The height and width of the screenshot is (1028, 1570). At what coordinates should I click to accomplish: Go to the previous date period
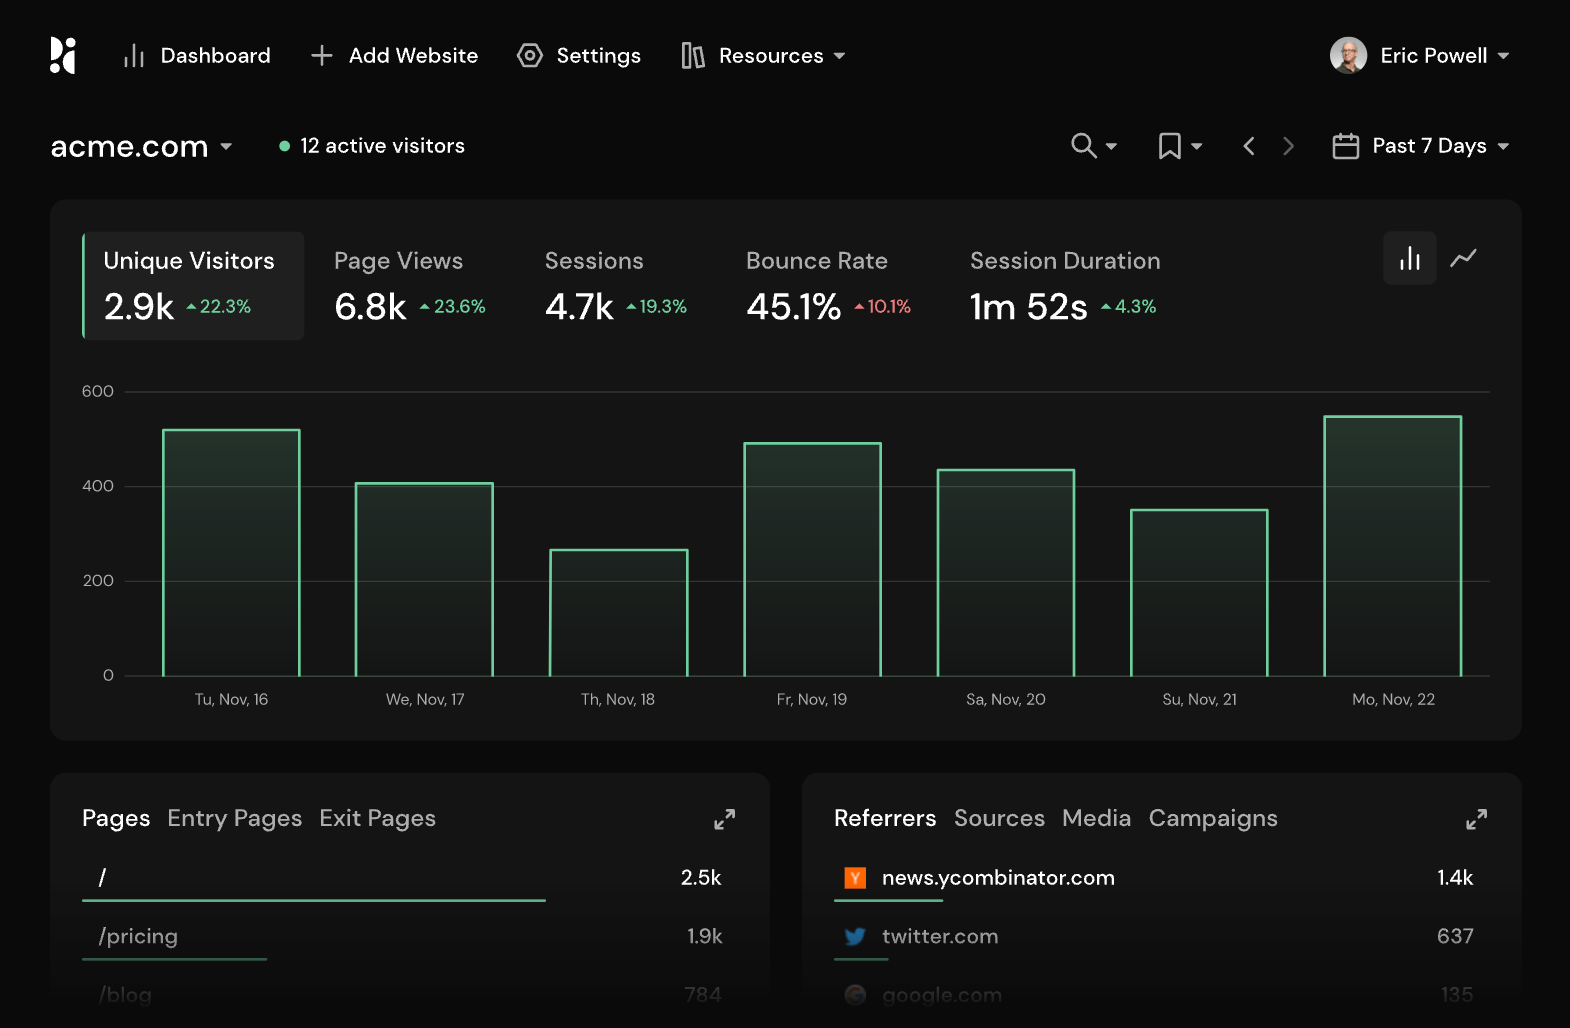pos(1249,146)
